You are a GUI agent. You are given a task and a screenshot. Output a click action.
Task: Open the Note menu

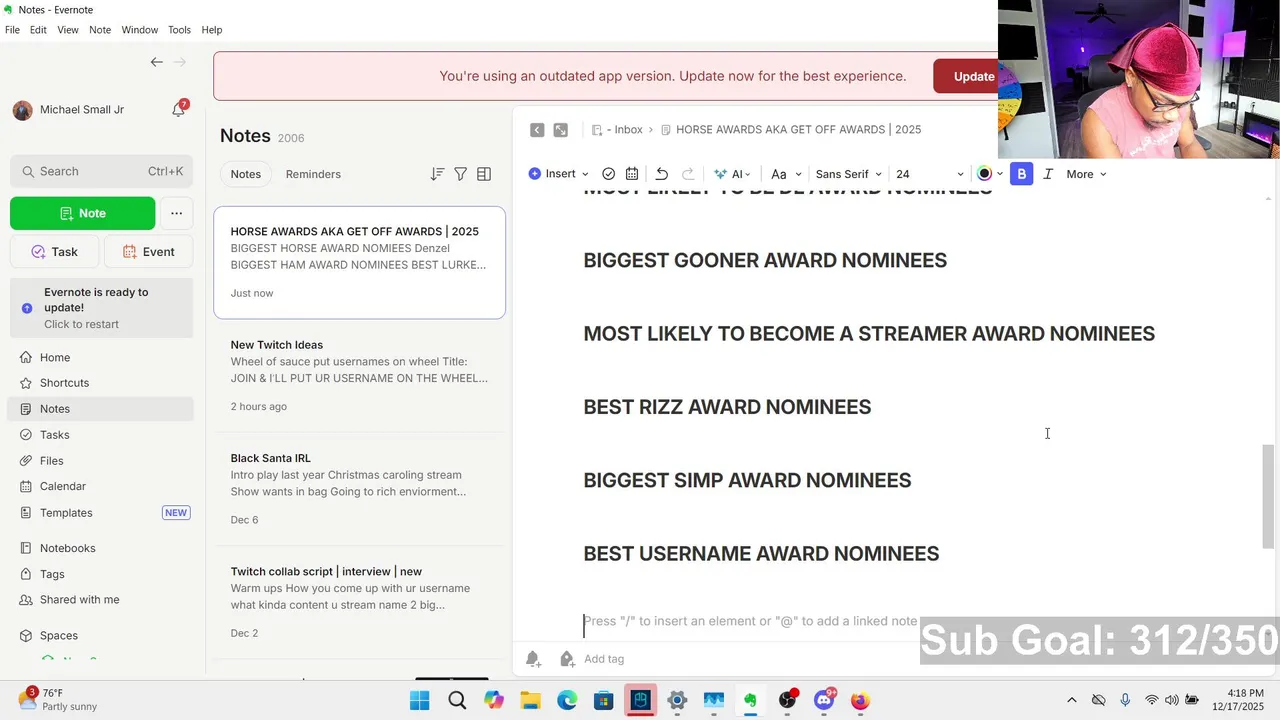pyautogui.click(x=100, y=30)
